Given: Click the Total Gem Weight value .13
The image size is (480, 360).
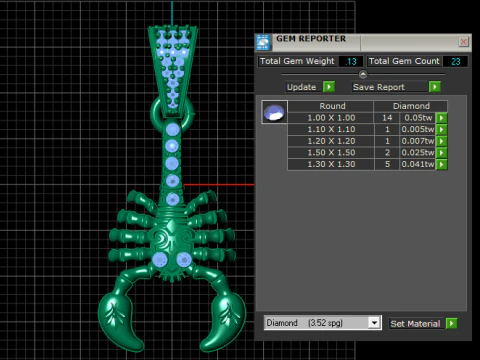Looking at the screenshot, I should click(351, 61).
